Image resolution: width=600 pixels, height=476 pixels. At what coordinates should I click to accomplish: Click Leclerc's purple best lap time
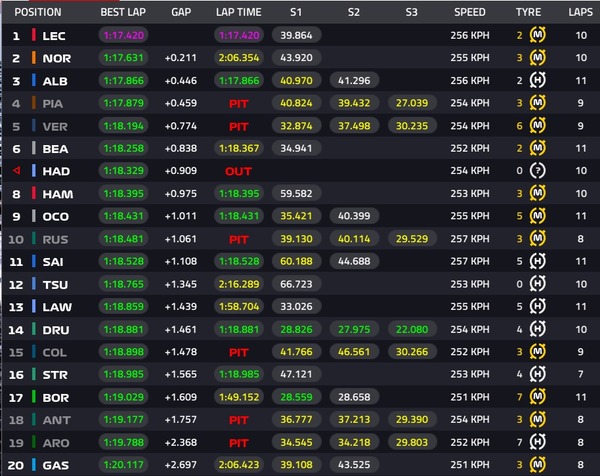(123, 35)
